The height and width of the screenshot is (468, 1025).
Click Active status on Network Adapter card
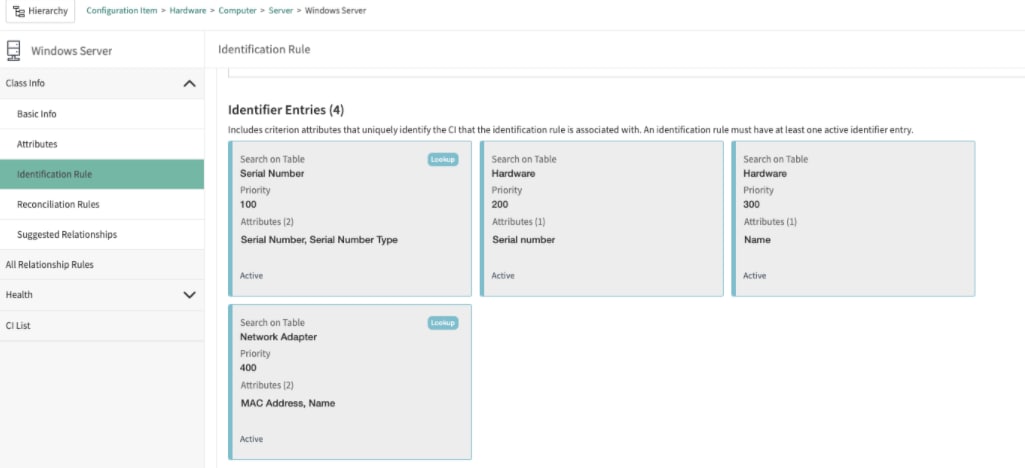click(251, 439)
